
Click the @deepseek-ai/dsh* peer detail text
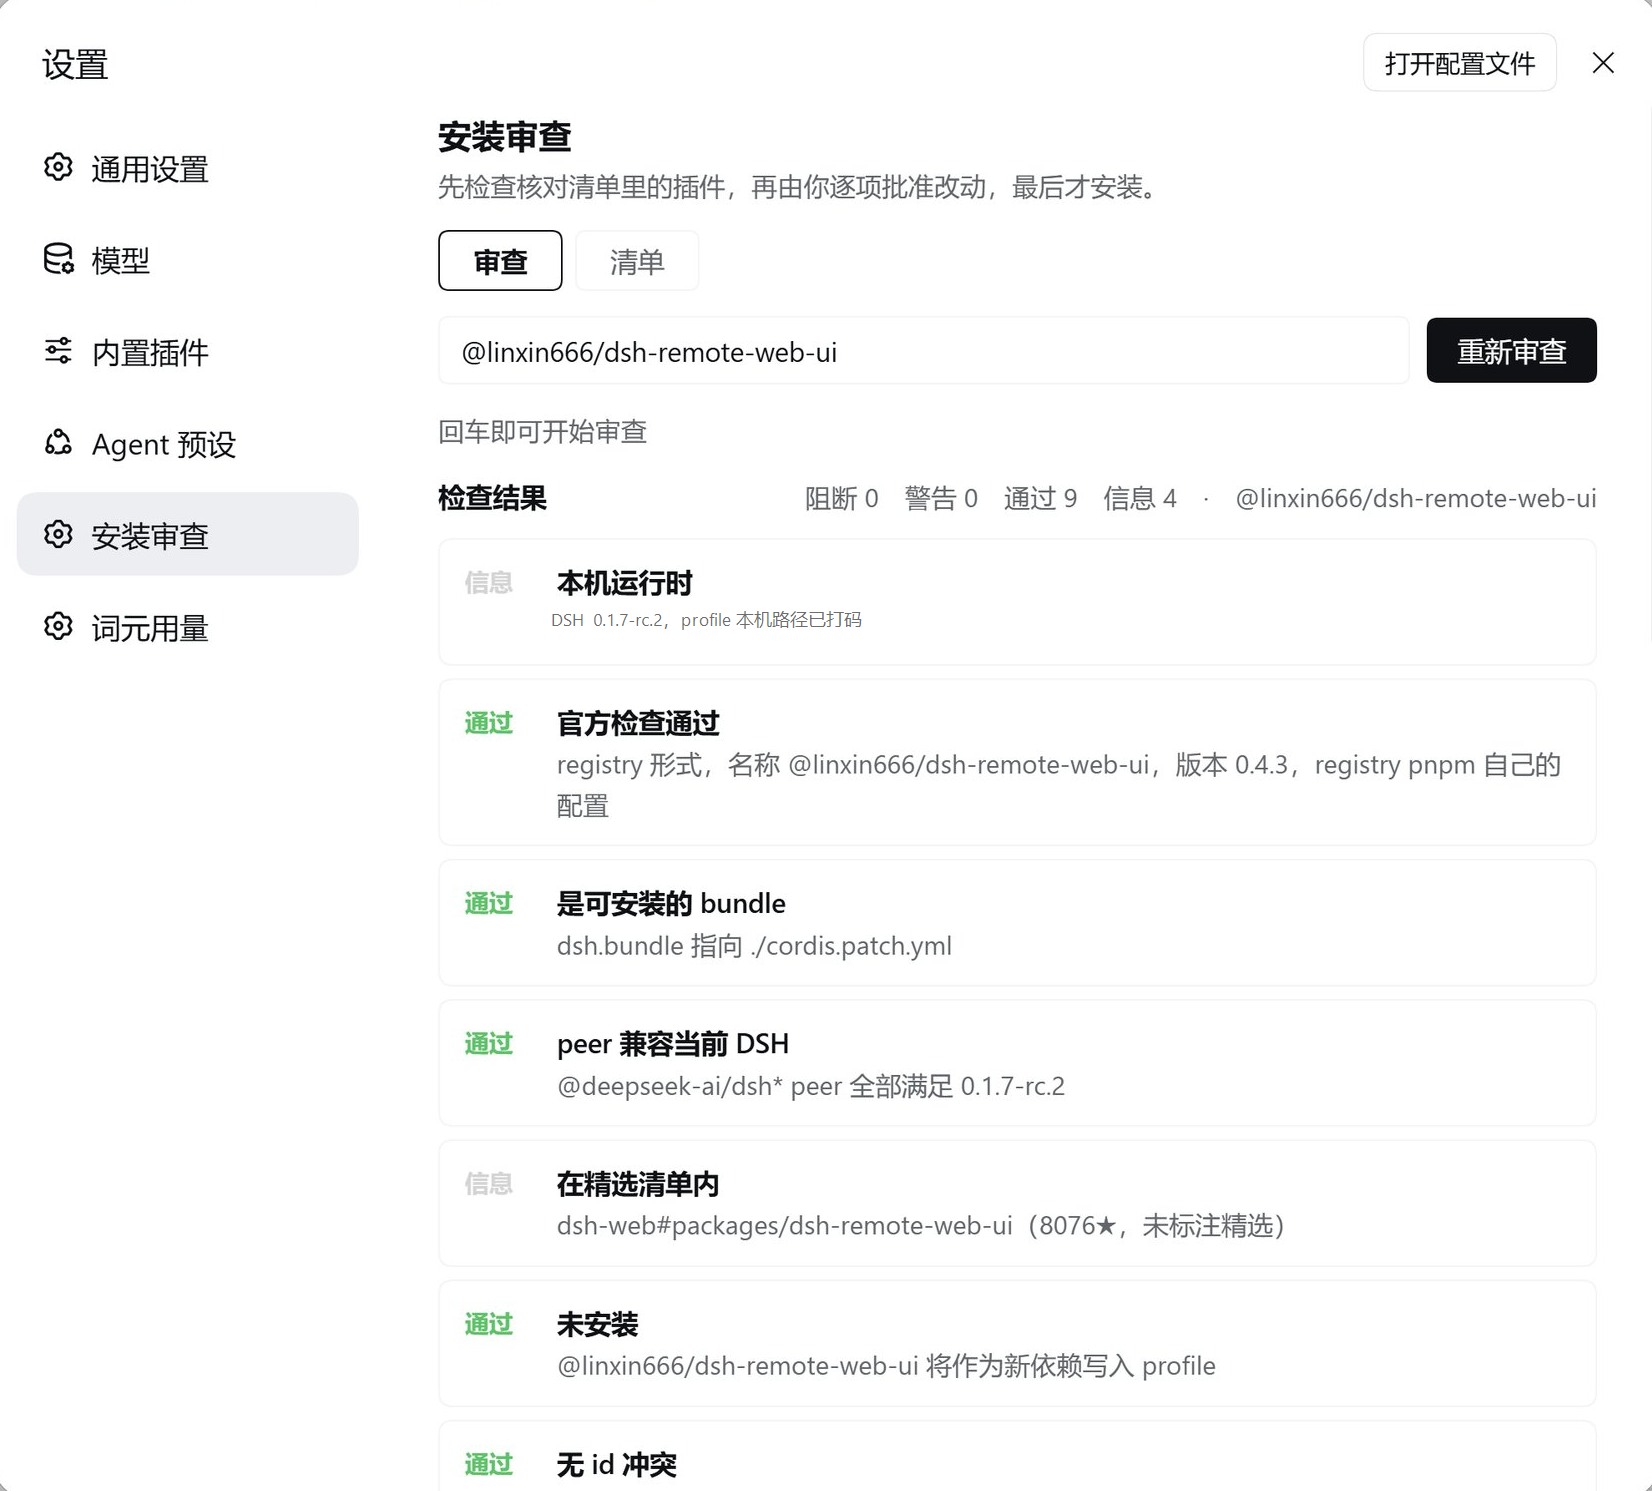(811, 1085)
